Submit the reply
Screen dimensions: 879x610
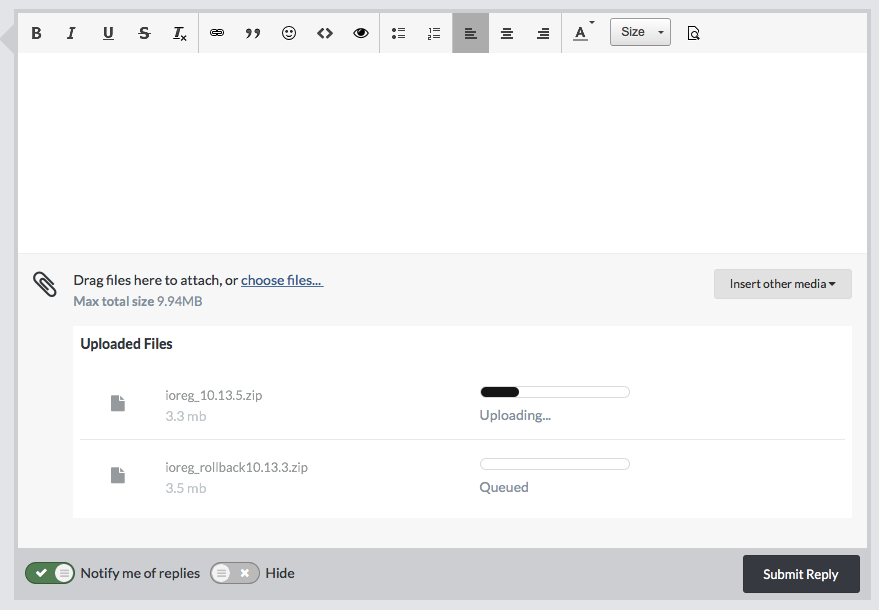801,574
